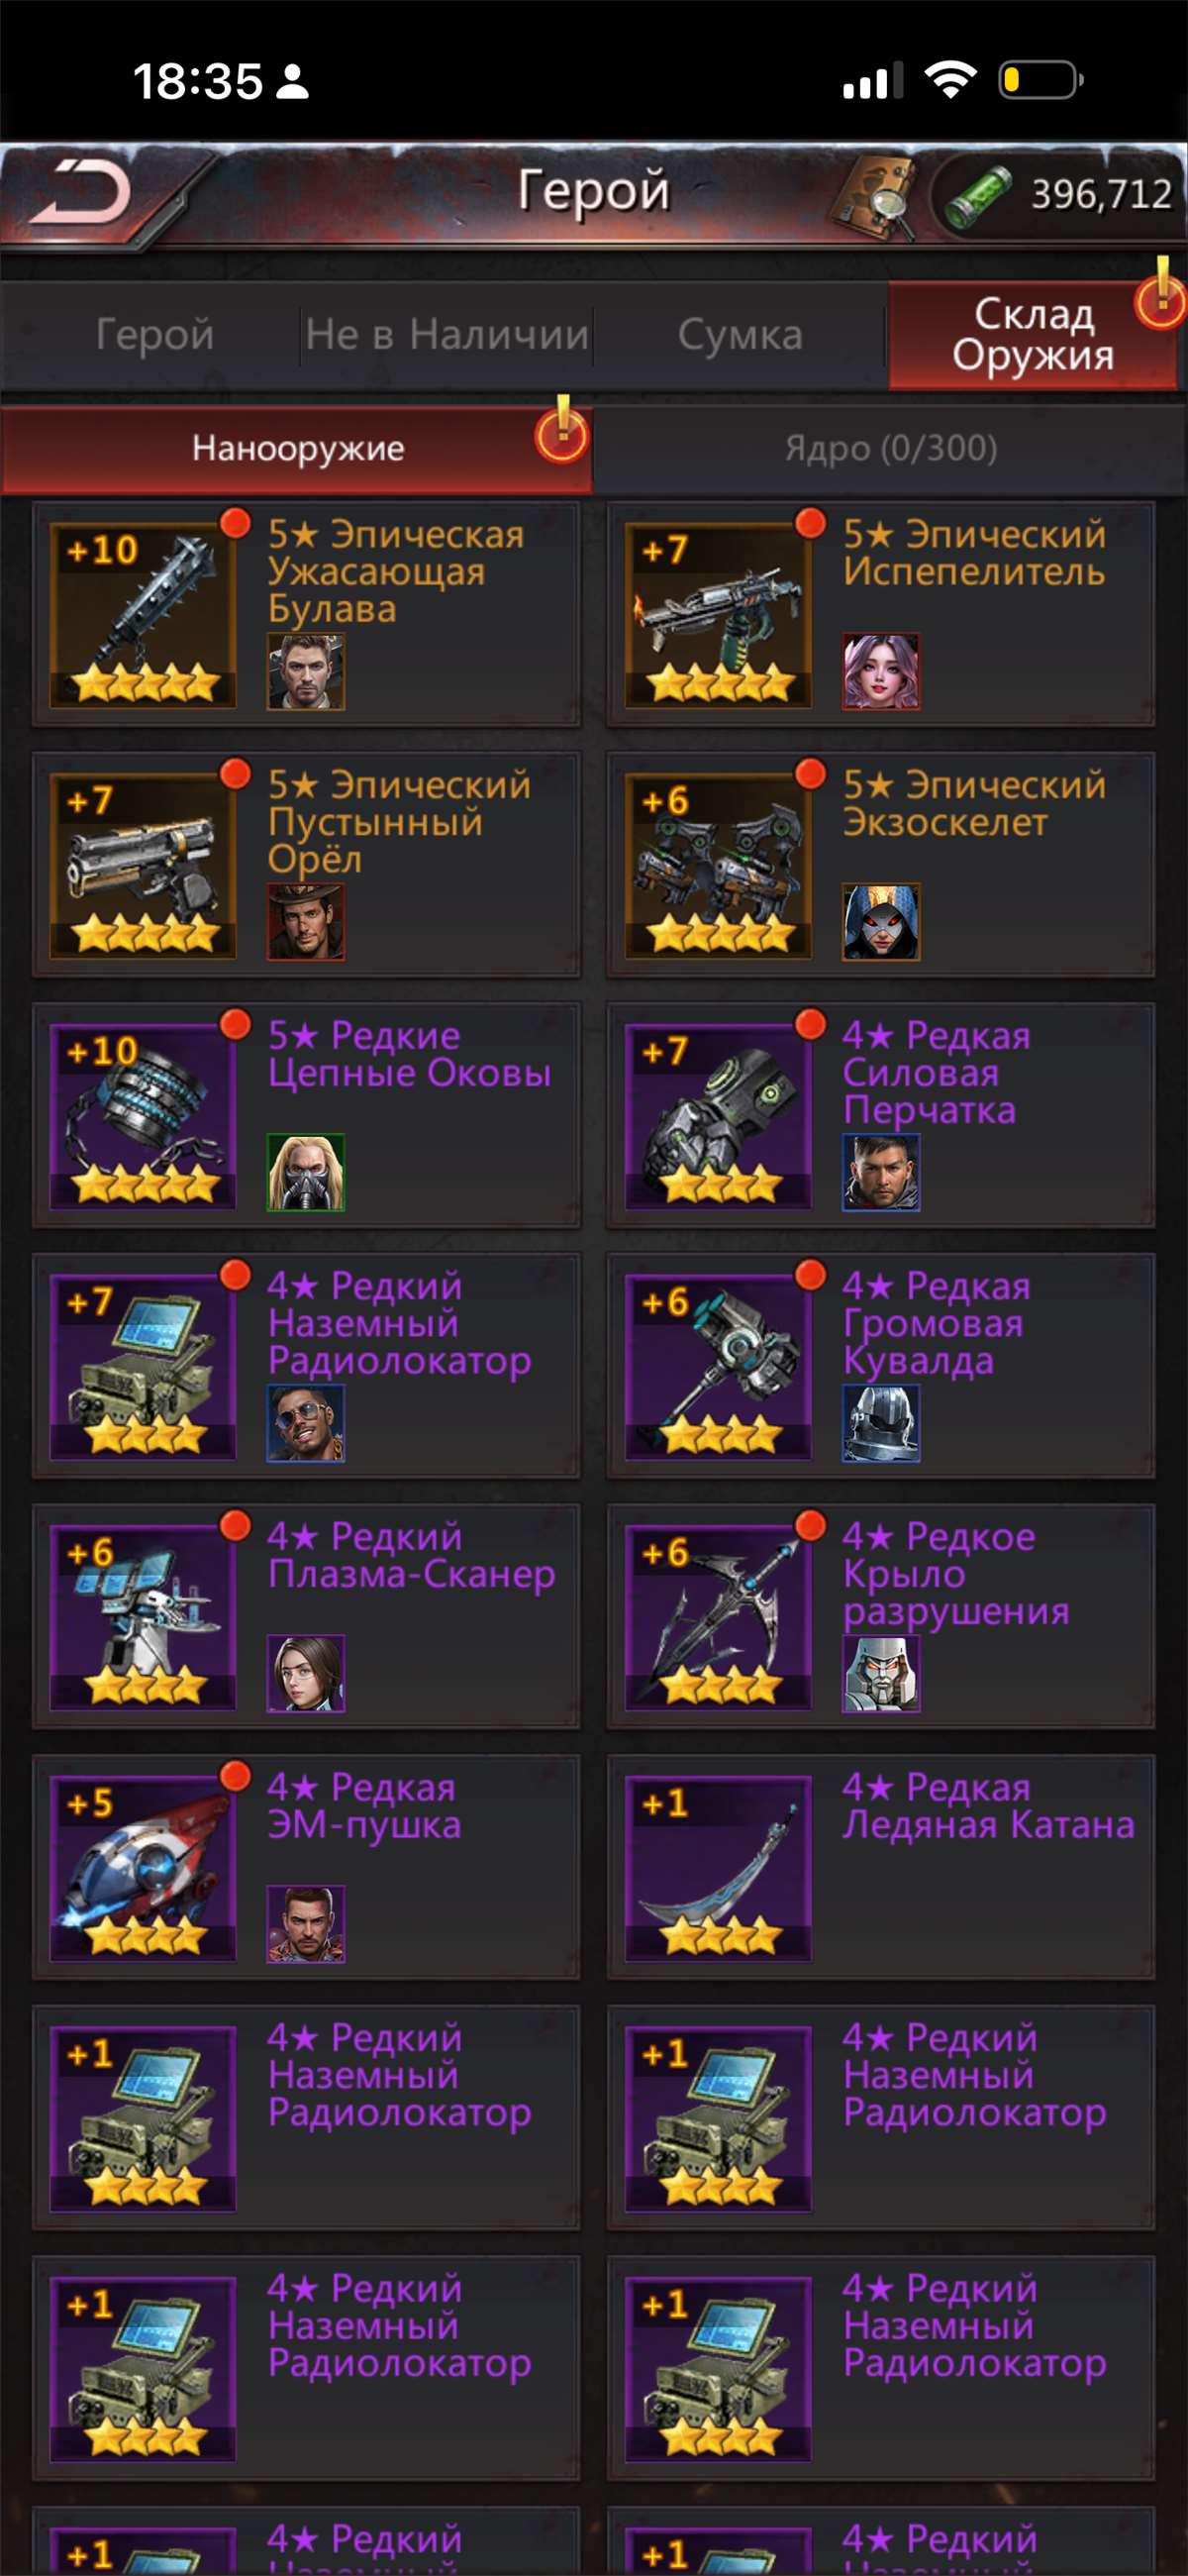Screen dimensions: 1188x2576
Task: Select the Экзоскелет weapon icon
Action: click(x=718, y=866)
